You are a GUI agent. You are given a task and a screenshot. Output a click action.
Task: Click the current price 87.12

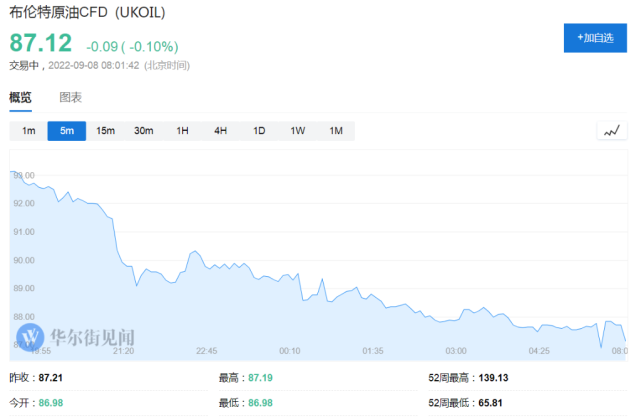(x=41, y=43)
